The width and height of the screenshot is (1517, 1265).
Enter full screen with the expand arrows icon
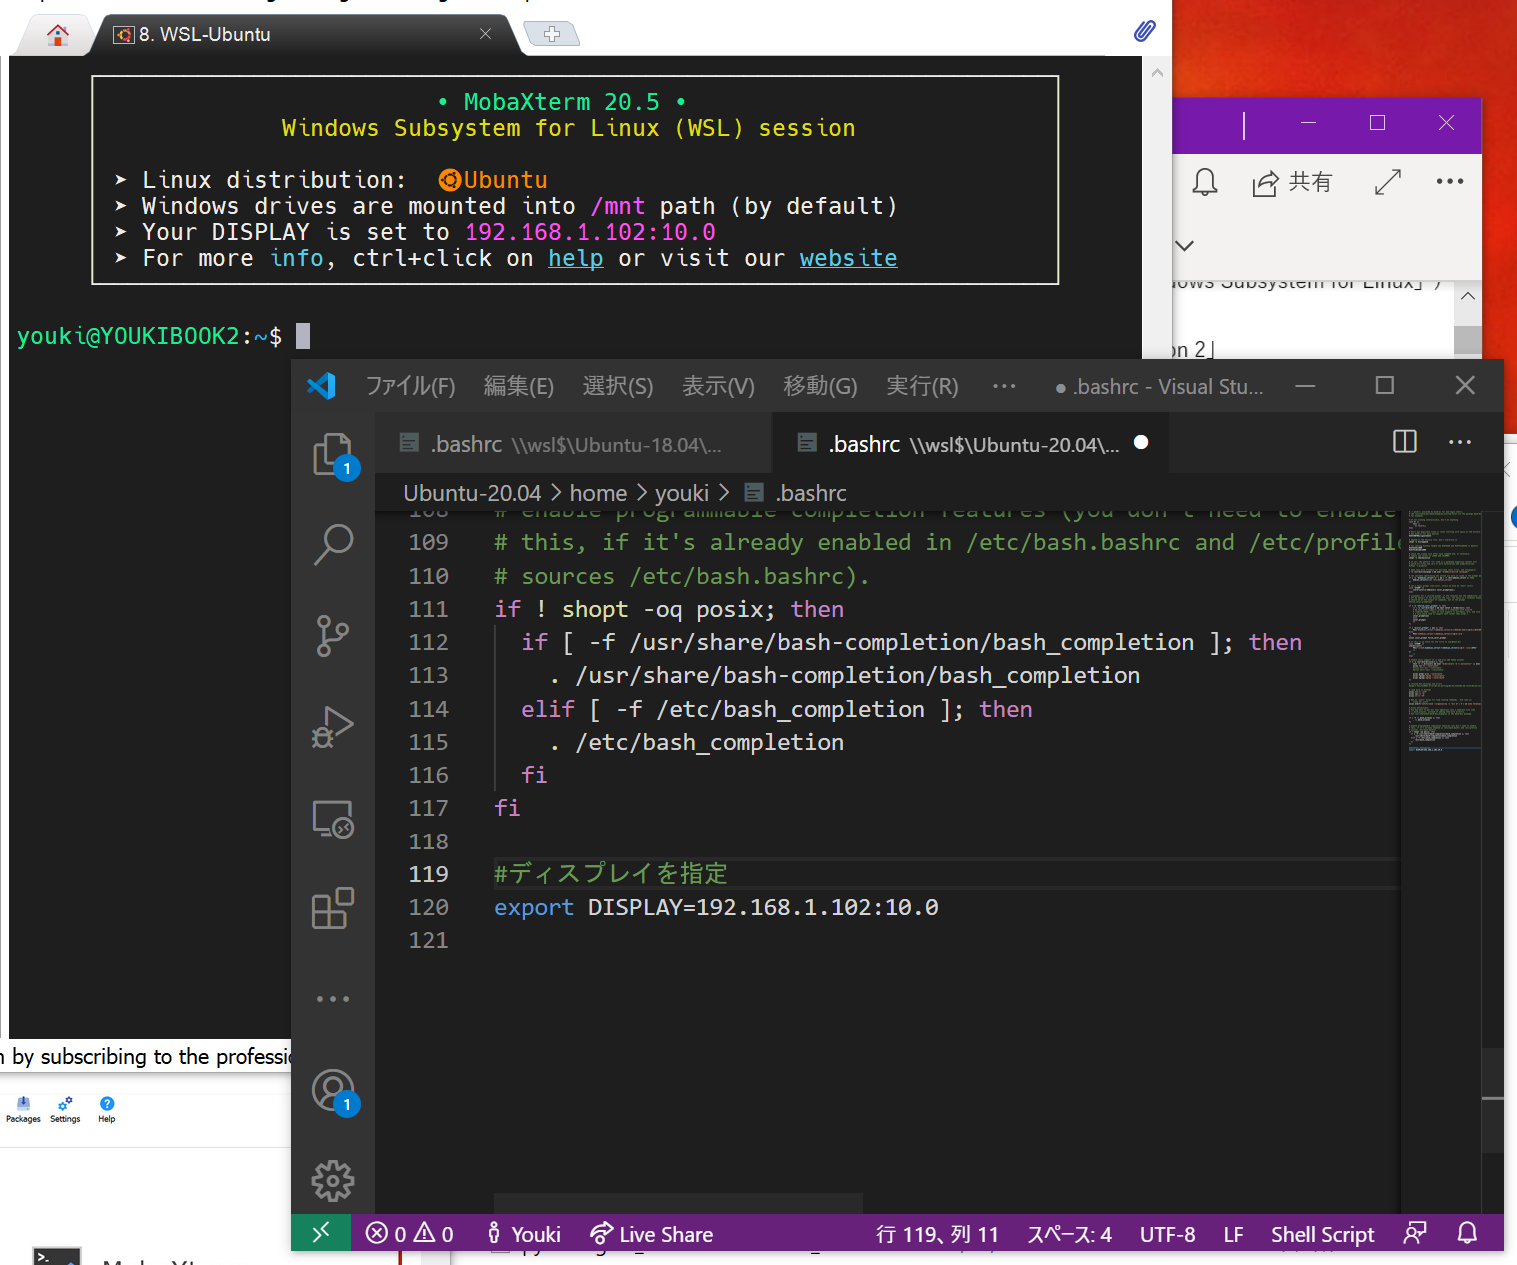(x=1388, y=182)
